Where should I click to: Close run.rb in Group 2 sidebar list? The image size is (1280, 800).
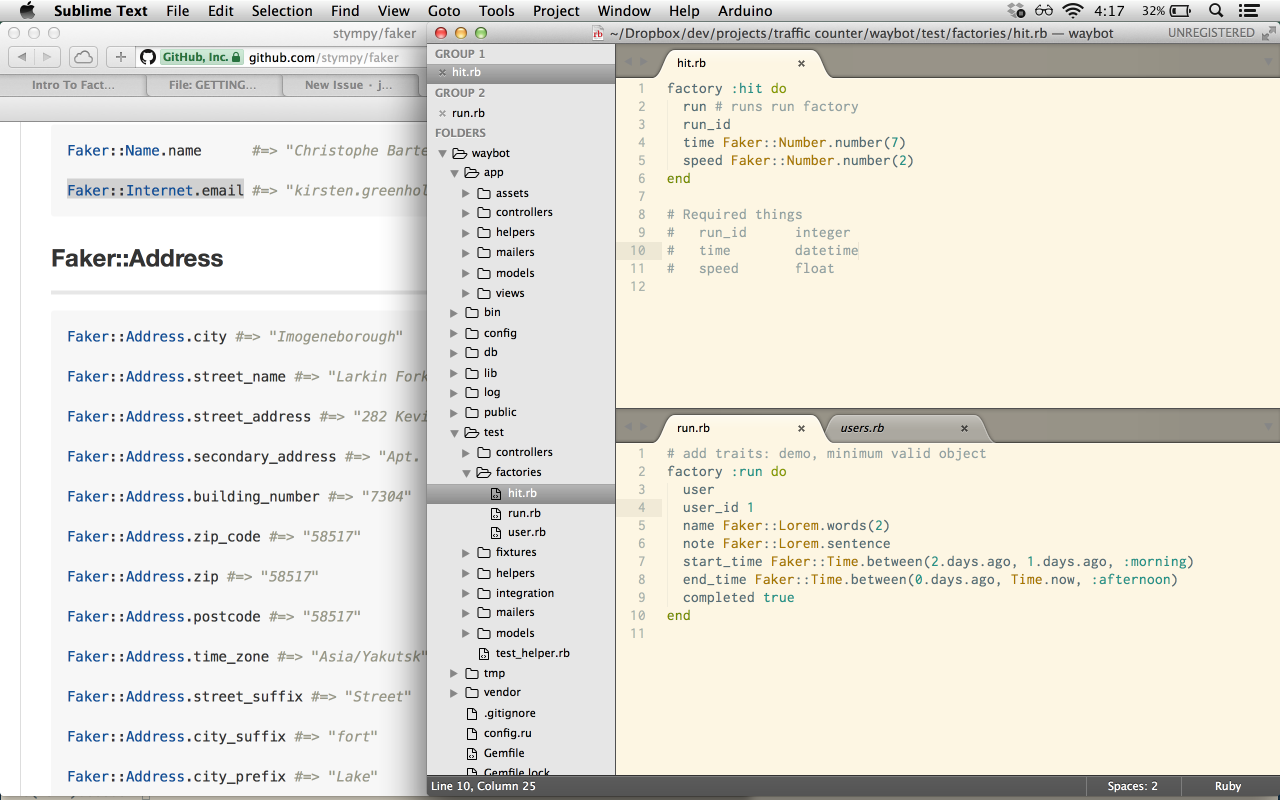click(x=442, y=113)
